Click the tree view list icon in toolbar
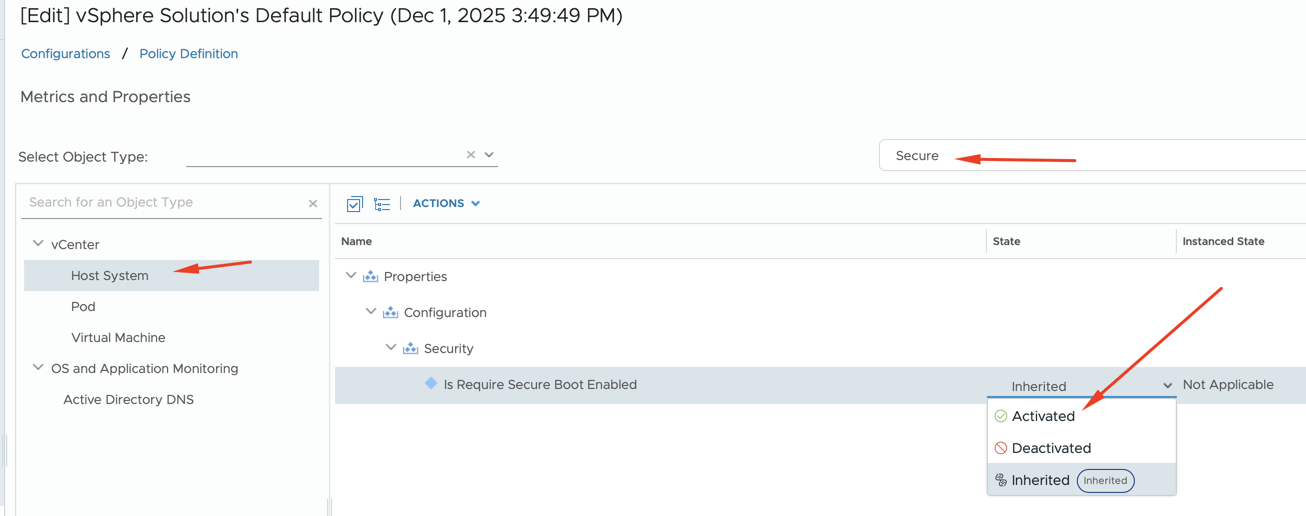The width and height of the screenshot is (1306, 516). click(x=382, y=204)
